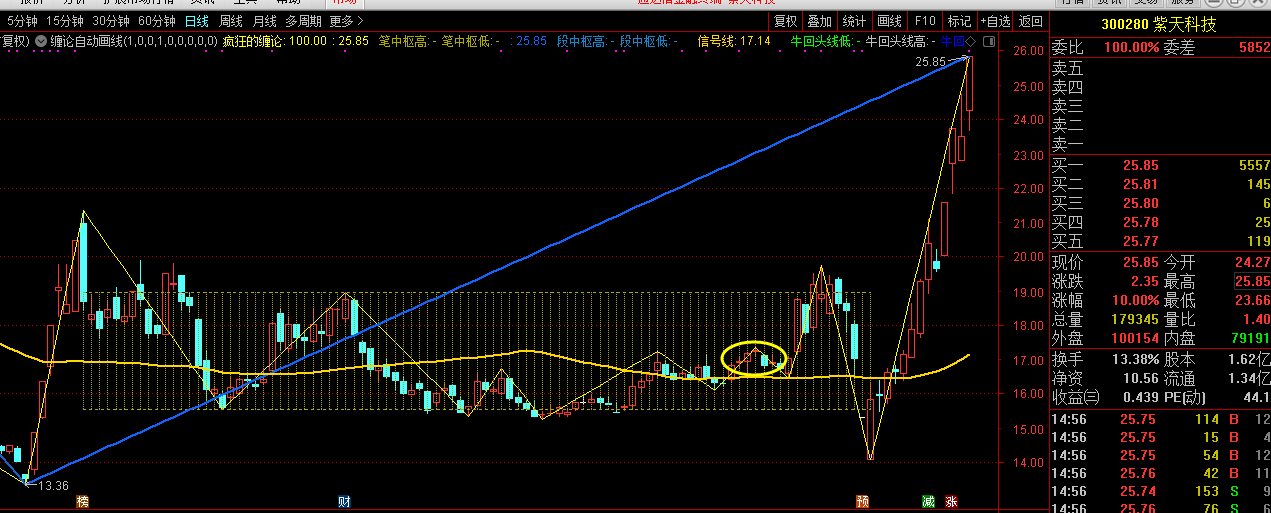Click the 净资 10.56 value
This screenshot has width=1271, height=513.
pyautogui.click(x=1140, y=378)
